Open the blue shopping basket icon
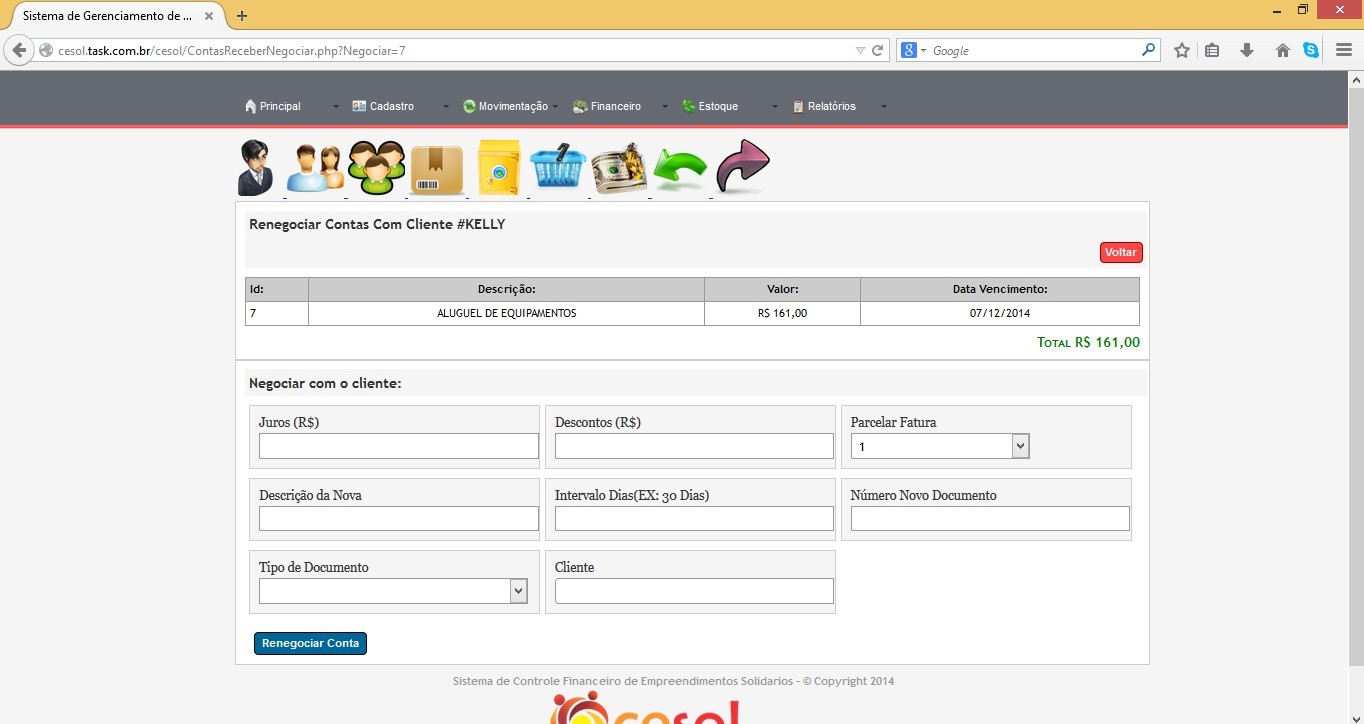The width and height of the screenshot is (1364, 724). click(x=557, y=167)
